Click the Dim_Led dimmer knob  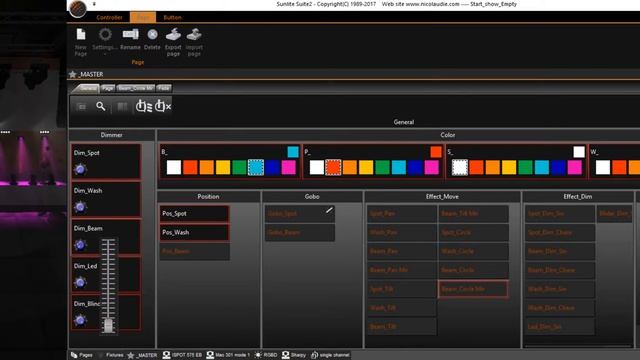(80, 282)
